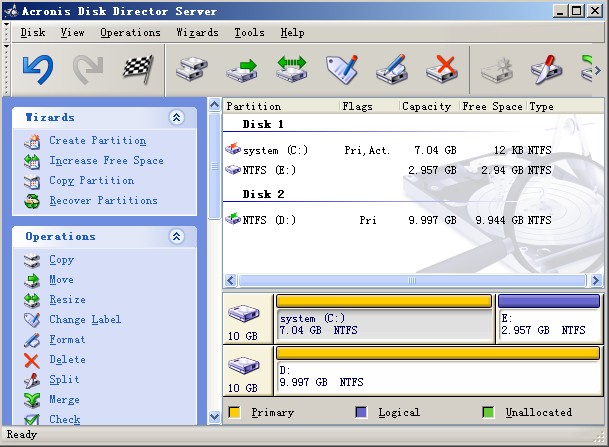Click the Format operation link
This screenshot has height=447, width=609.
[67, 339]
